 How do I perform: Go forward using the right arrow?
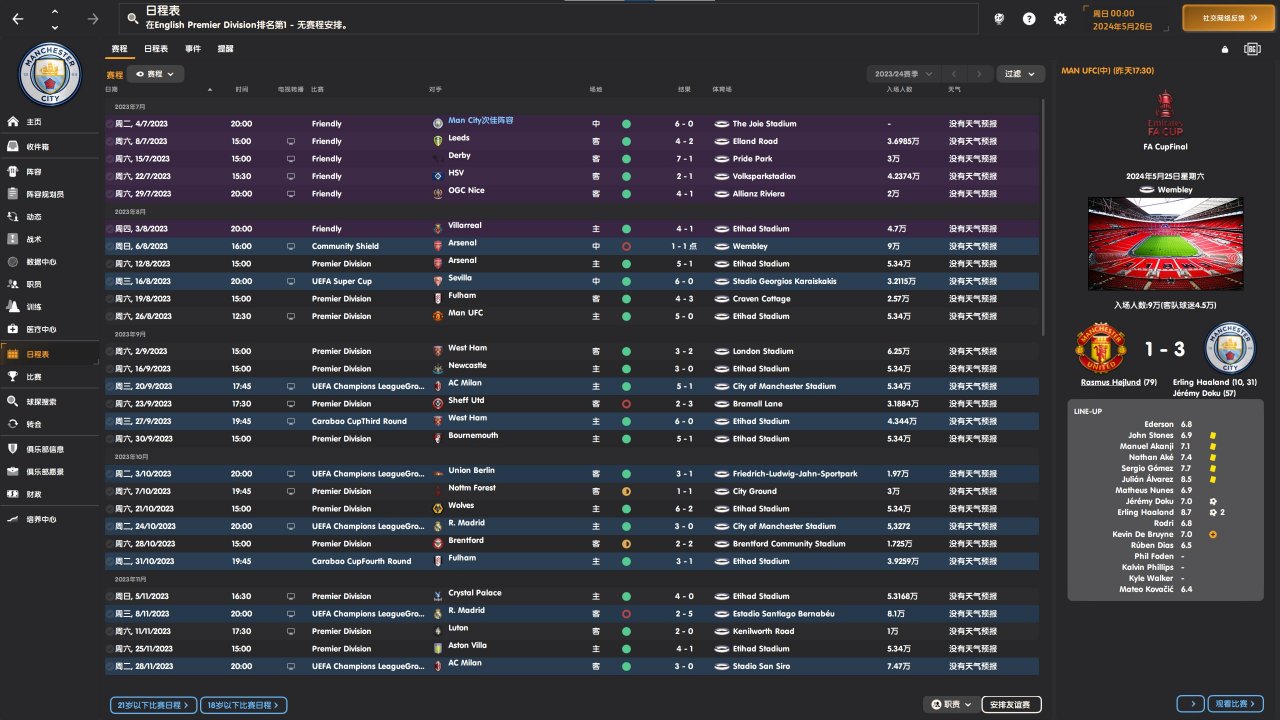93,19
